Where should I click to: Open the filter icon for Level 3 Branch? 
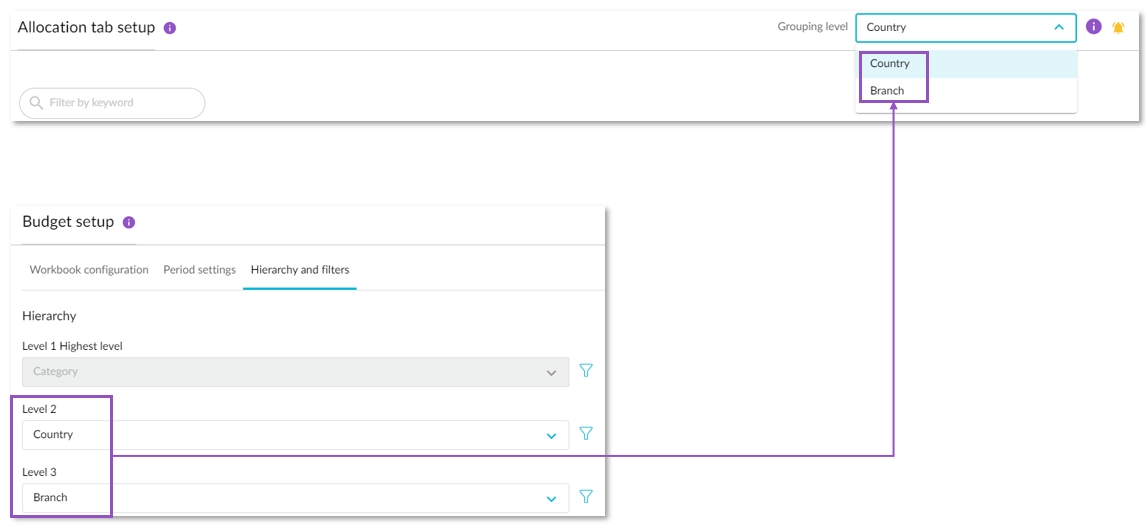coord(586,497)
